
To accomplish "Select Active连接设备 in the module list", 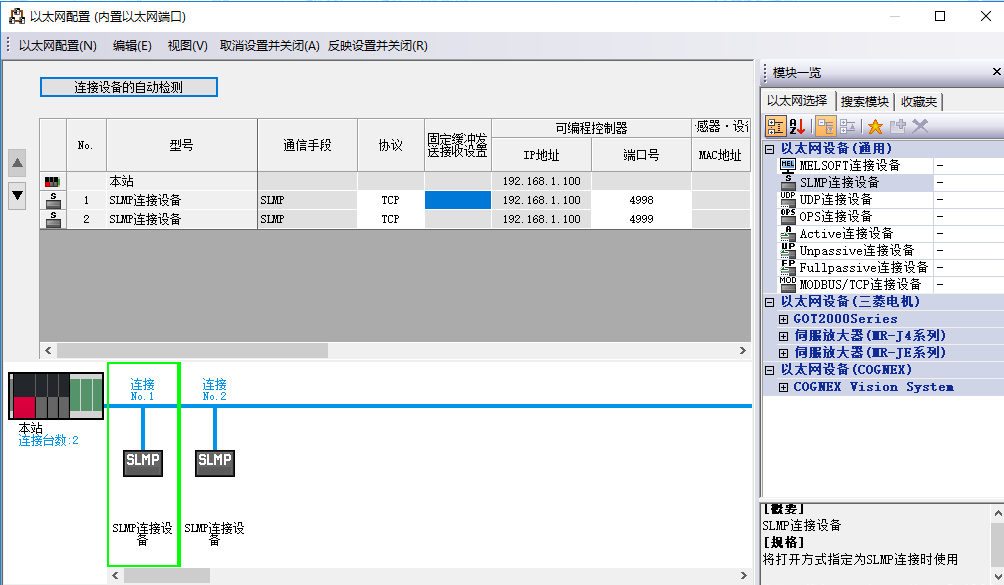I will coord(846,234).
